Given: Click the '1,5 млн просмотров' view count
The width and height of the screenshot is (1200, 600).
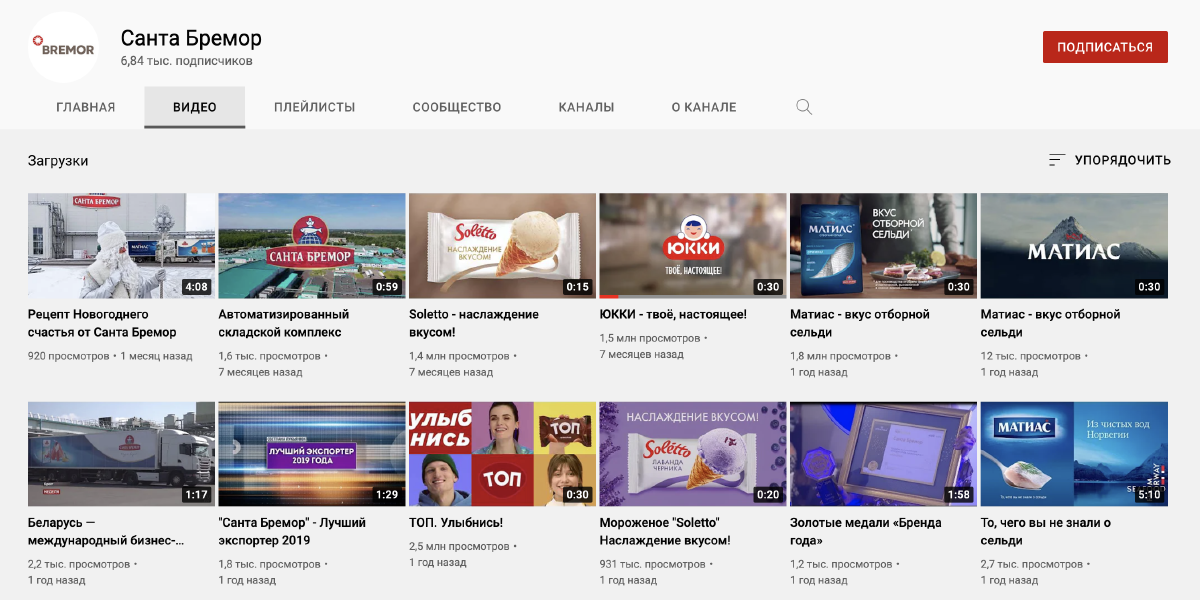Looking at the screenshot, I should coord(650,338).
